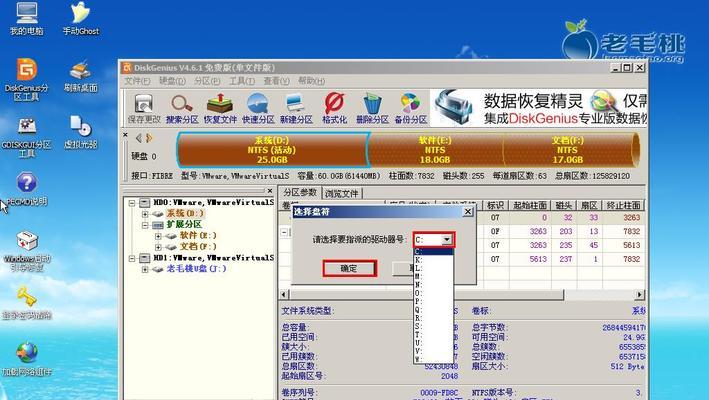The image size is (709, 400).
Task: Select 老毛桃U盘(J:) in the tree
Action: [196, 268]
